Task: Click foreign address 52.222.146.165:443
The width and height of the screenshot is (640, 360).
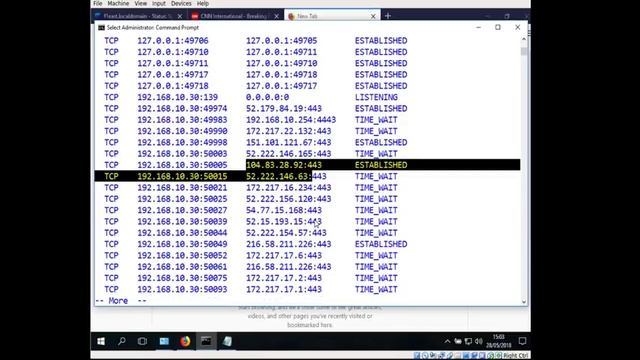Action: coord(289,154)
